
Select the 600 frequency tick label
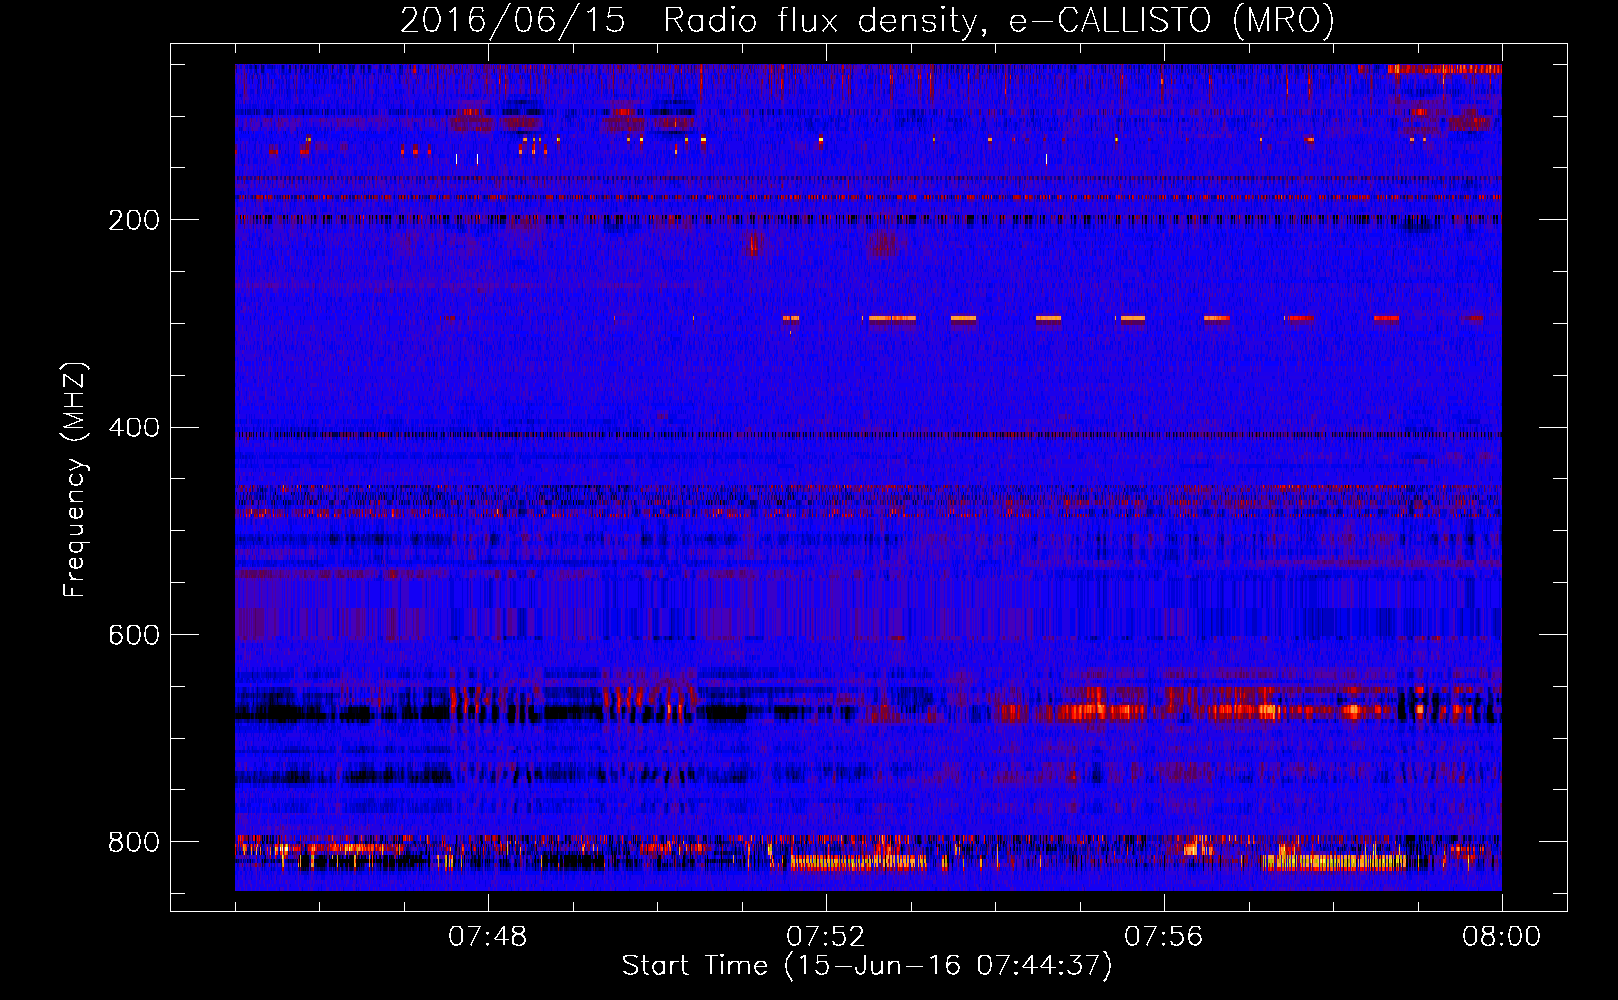point(134,635)
